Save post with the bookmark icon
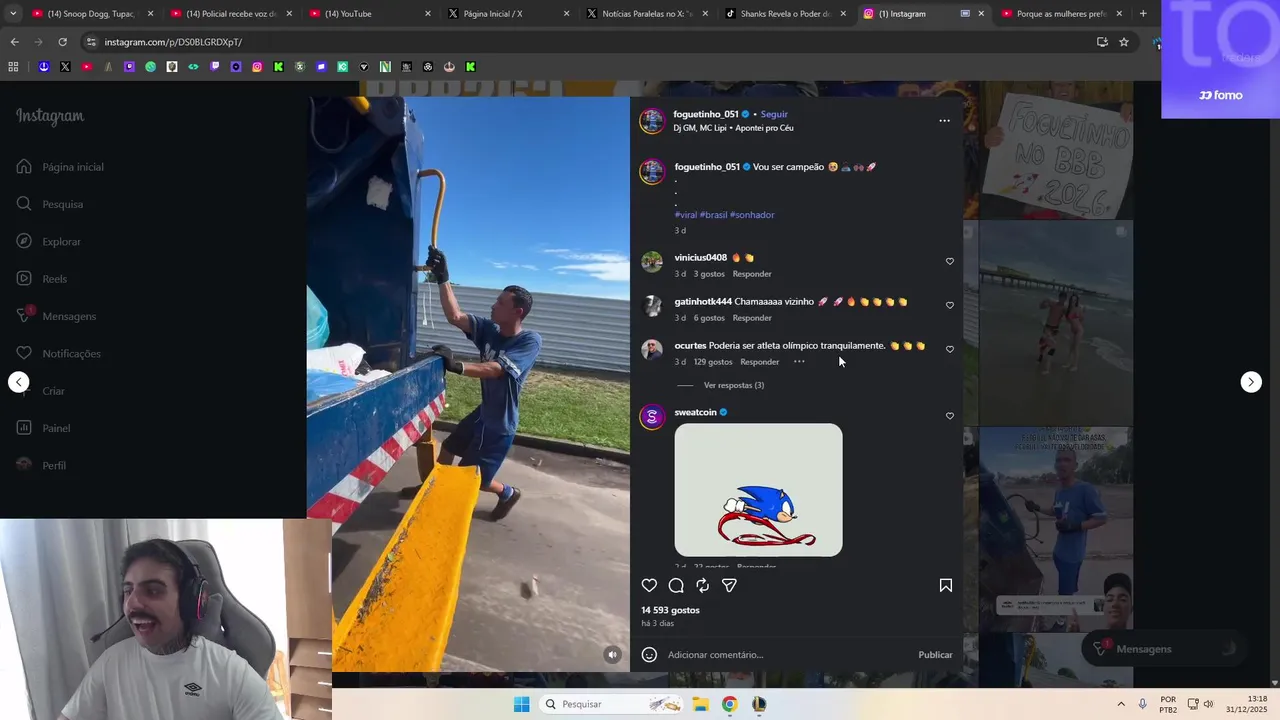Image resolution: width=1280 pixels, height=720 pixels. (945, 586)
